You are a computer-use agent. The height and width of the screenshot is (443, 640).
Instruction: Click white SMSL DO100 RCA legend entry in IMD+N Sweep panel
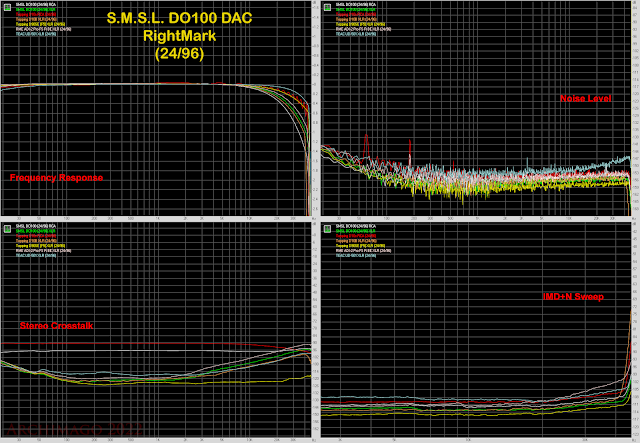pos(356,226)
